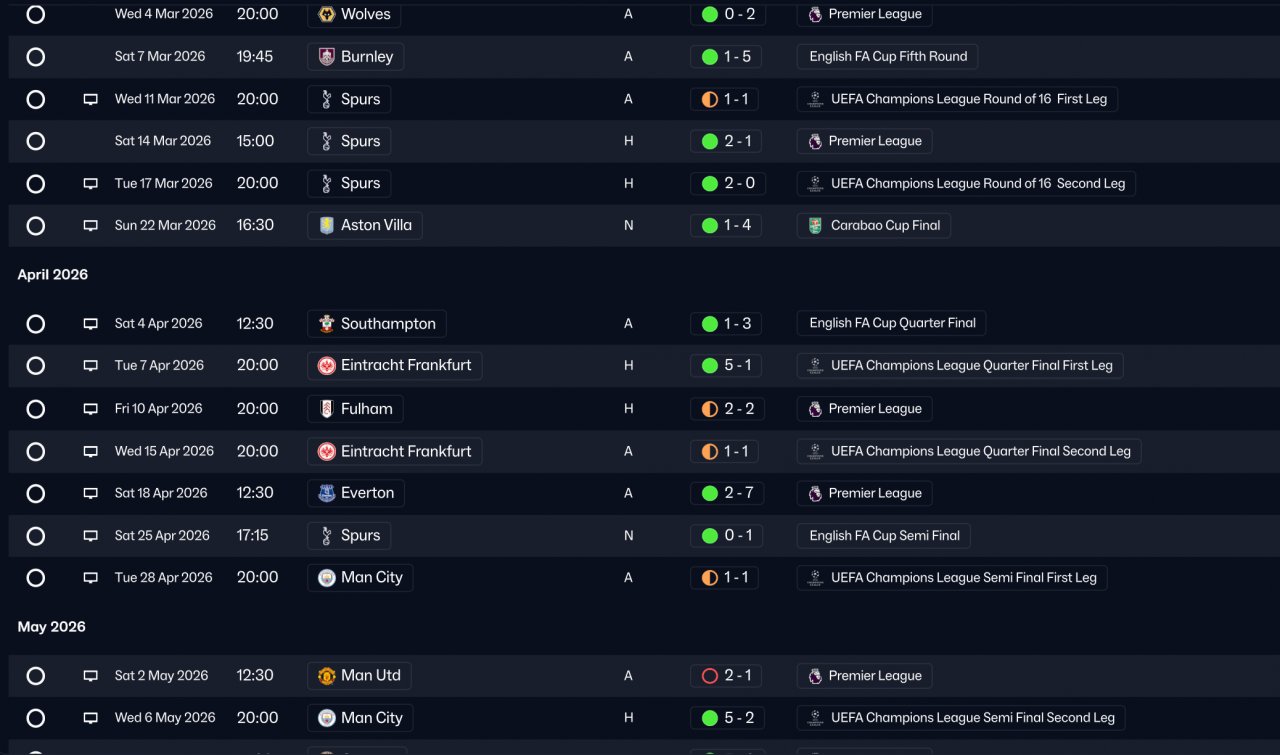Open Champions League Quarter Final Second Leg link
Viewport: 1280px width, 755px height.
969,451
